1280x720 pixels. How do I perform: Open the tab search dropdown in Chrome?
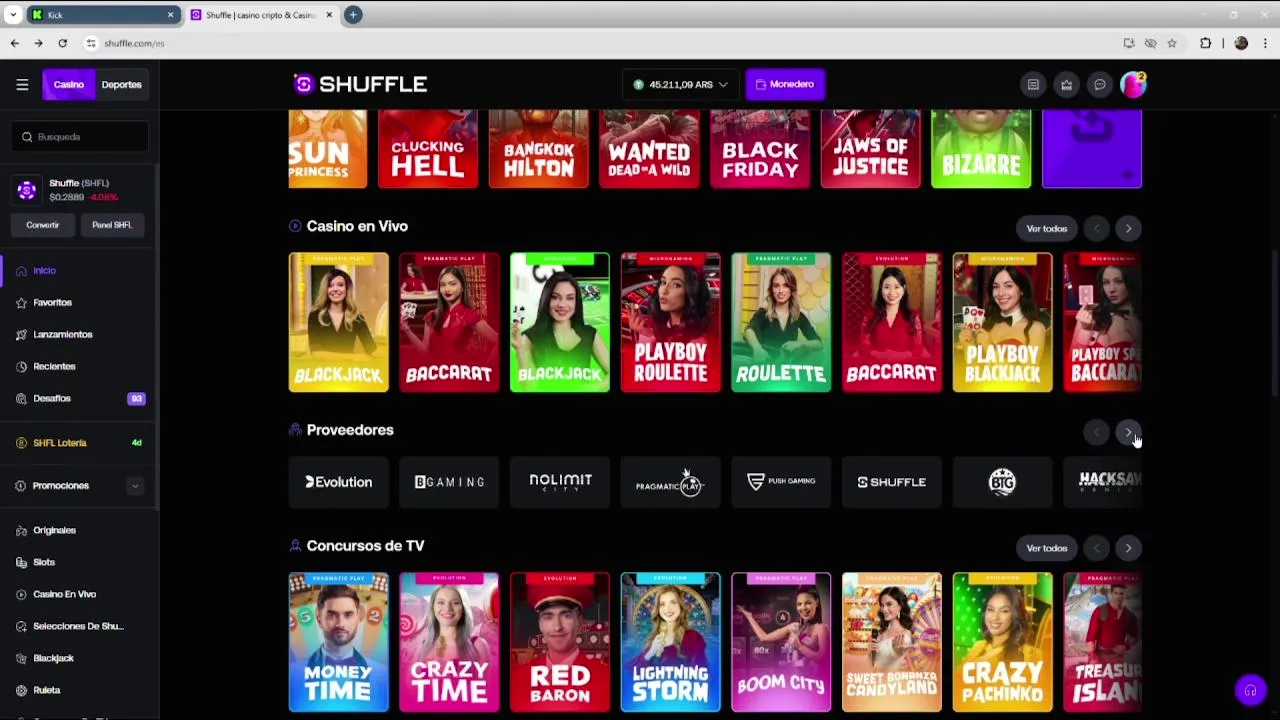pyautogui.click(x=12, y=15)
